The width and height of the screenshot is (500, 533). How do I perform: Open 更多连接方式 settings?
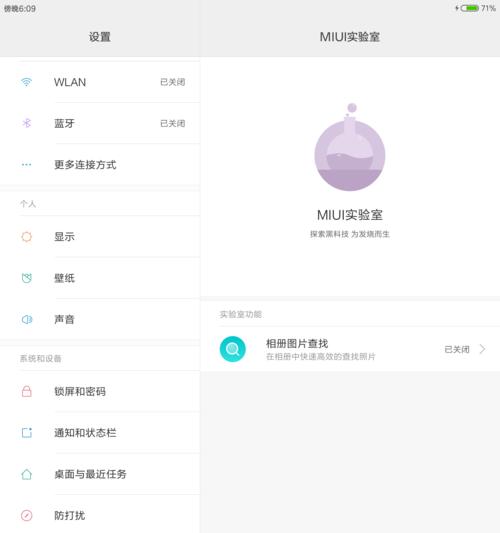(100, 165)
